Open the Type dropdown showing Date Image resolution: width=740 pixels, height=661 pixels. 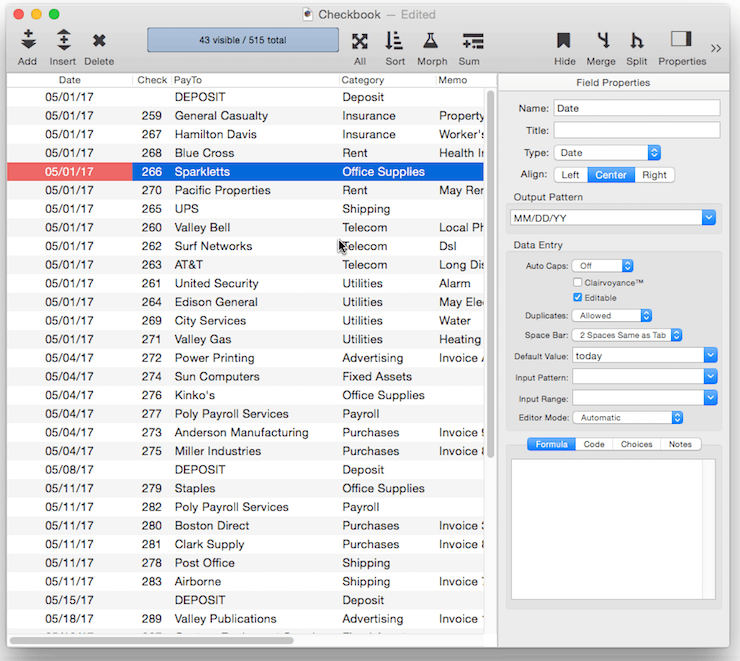607,152
